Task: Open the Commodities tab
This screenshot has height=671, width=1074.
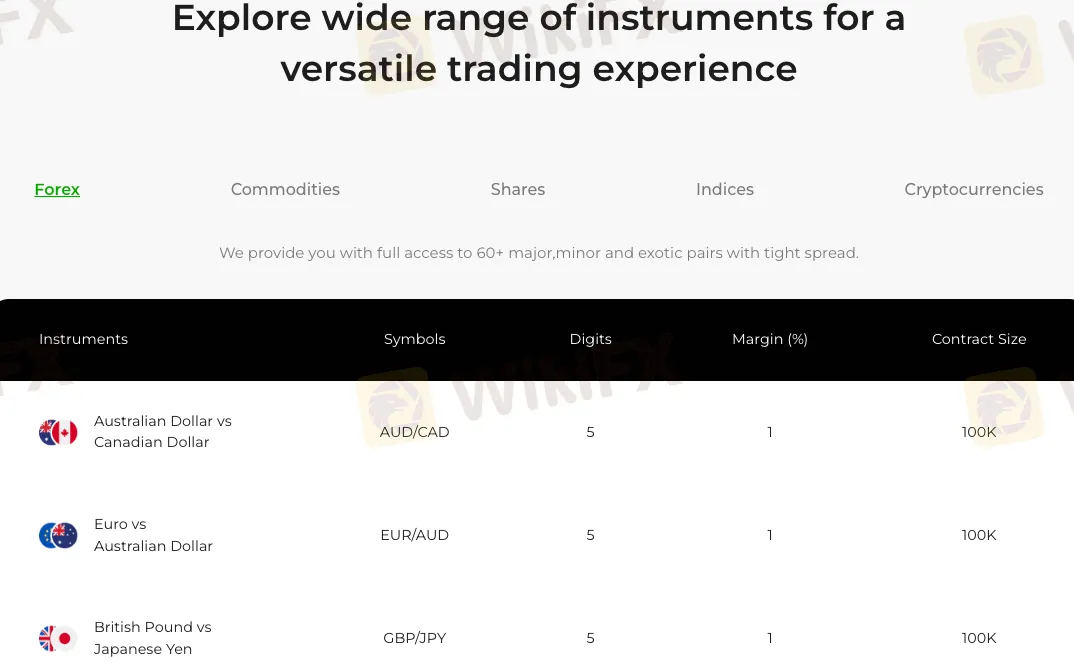Action: [x=285, y=189]
